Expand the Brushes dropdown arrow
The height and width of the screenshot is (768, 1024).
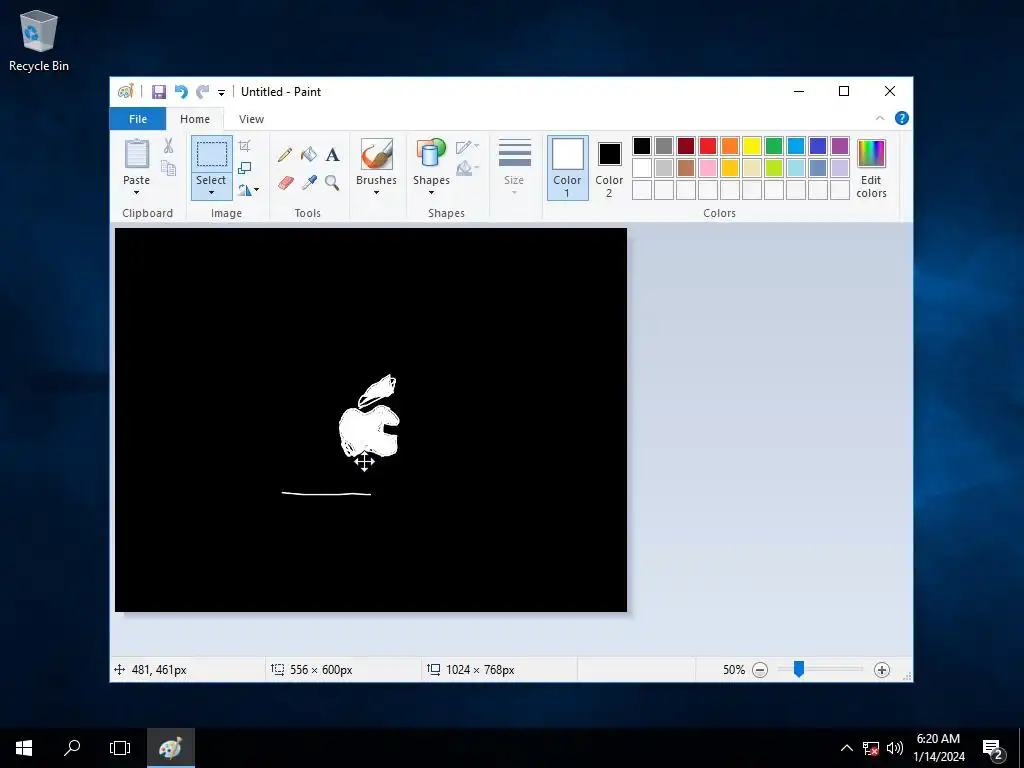point(377,192)
